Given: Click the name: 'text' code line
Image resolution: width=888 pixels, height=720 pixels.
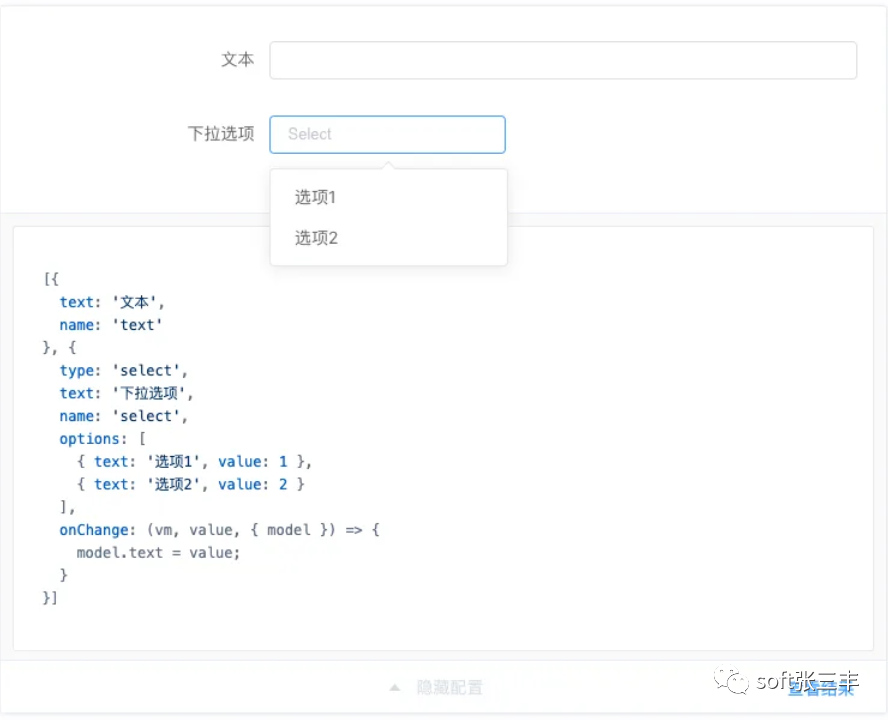Looking at the screenshot, I should pyautogui.click(x=110, y=325).
